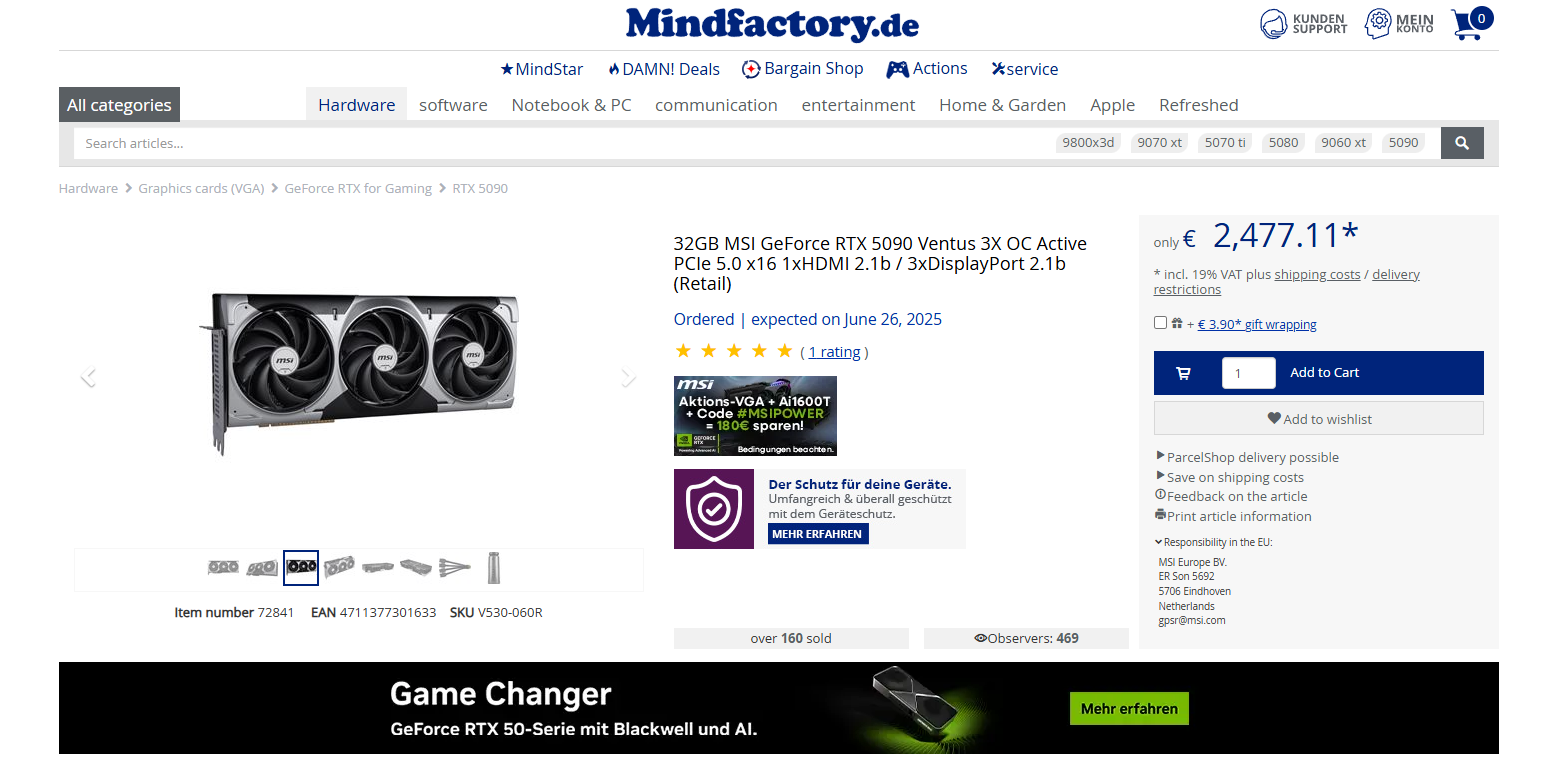Click the search magnifier button
This screenshot has width=1543, height=764.
click(1462, 143)
